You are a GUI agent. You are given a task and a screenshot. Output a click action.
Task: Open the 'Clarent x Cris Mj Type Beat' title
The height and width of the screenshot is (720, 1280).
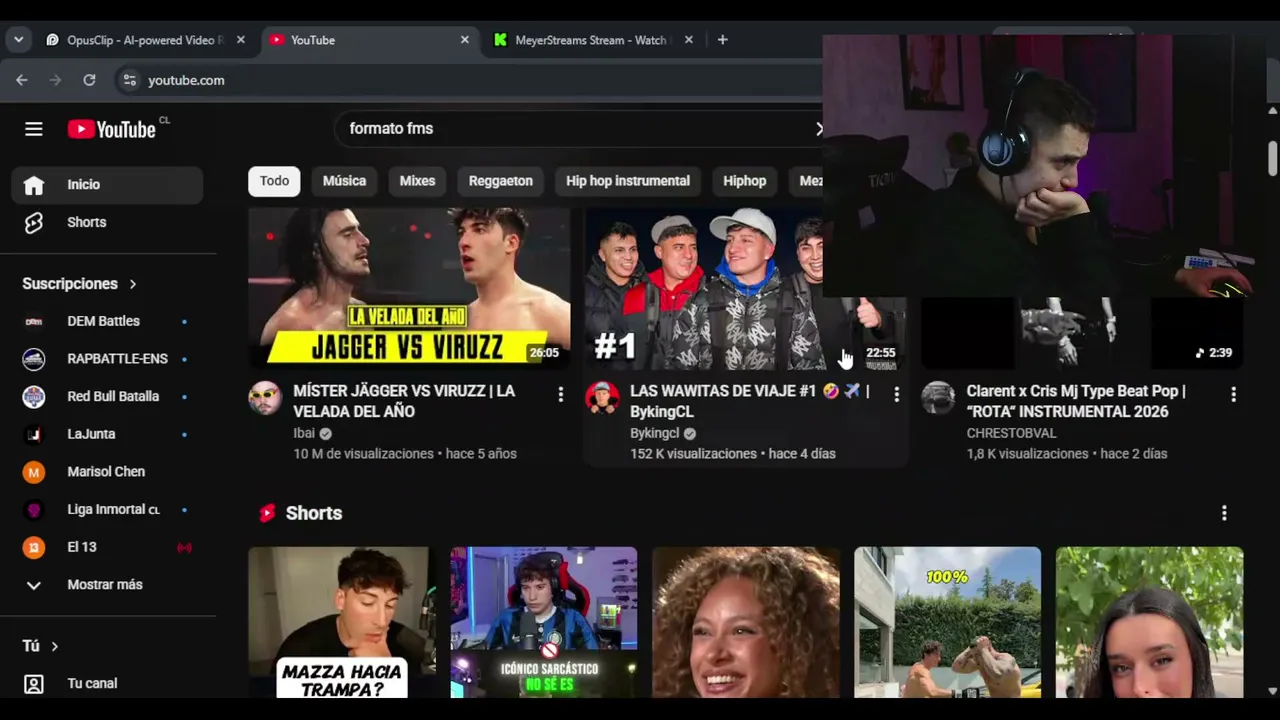pos(1076,401)
